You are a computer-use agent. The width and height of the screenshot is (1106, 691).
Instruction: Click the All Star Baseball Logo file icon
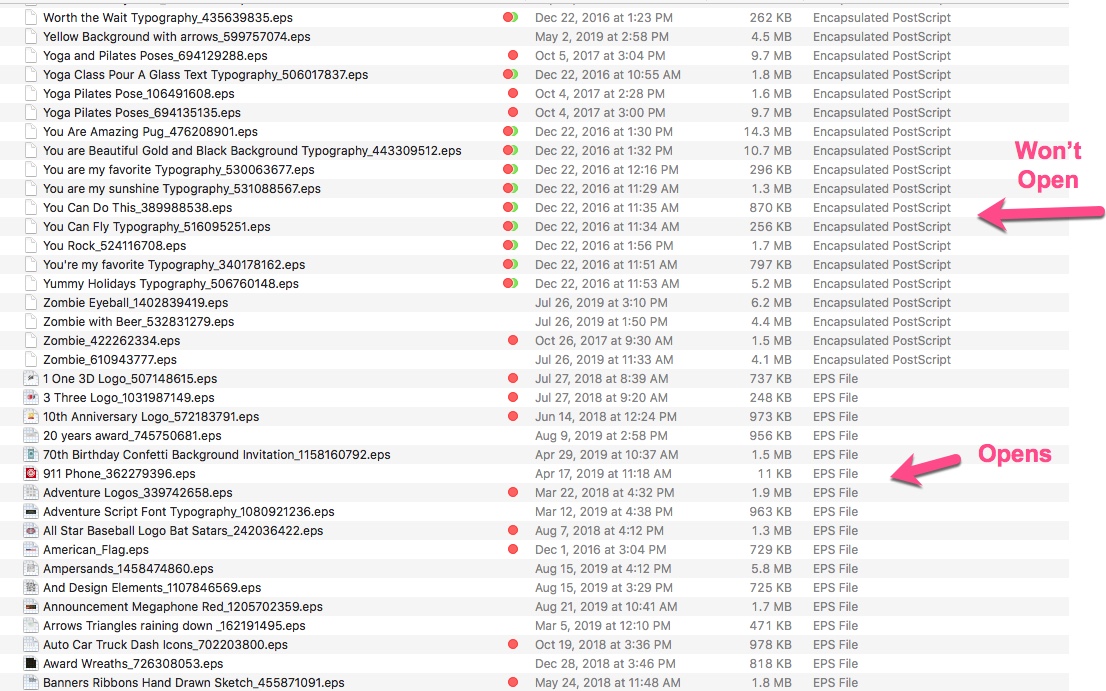pyautogui.click(x=30, y=530)
